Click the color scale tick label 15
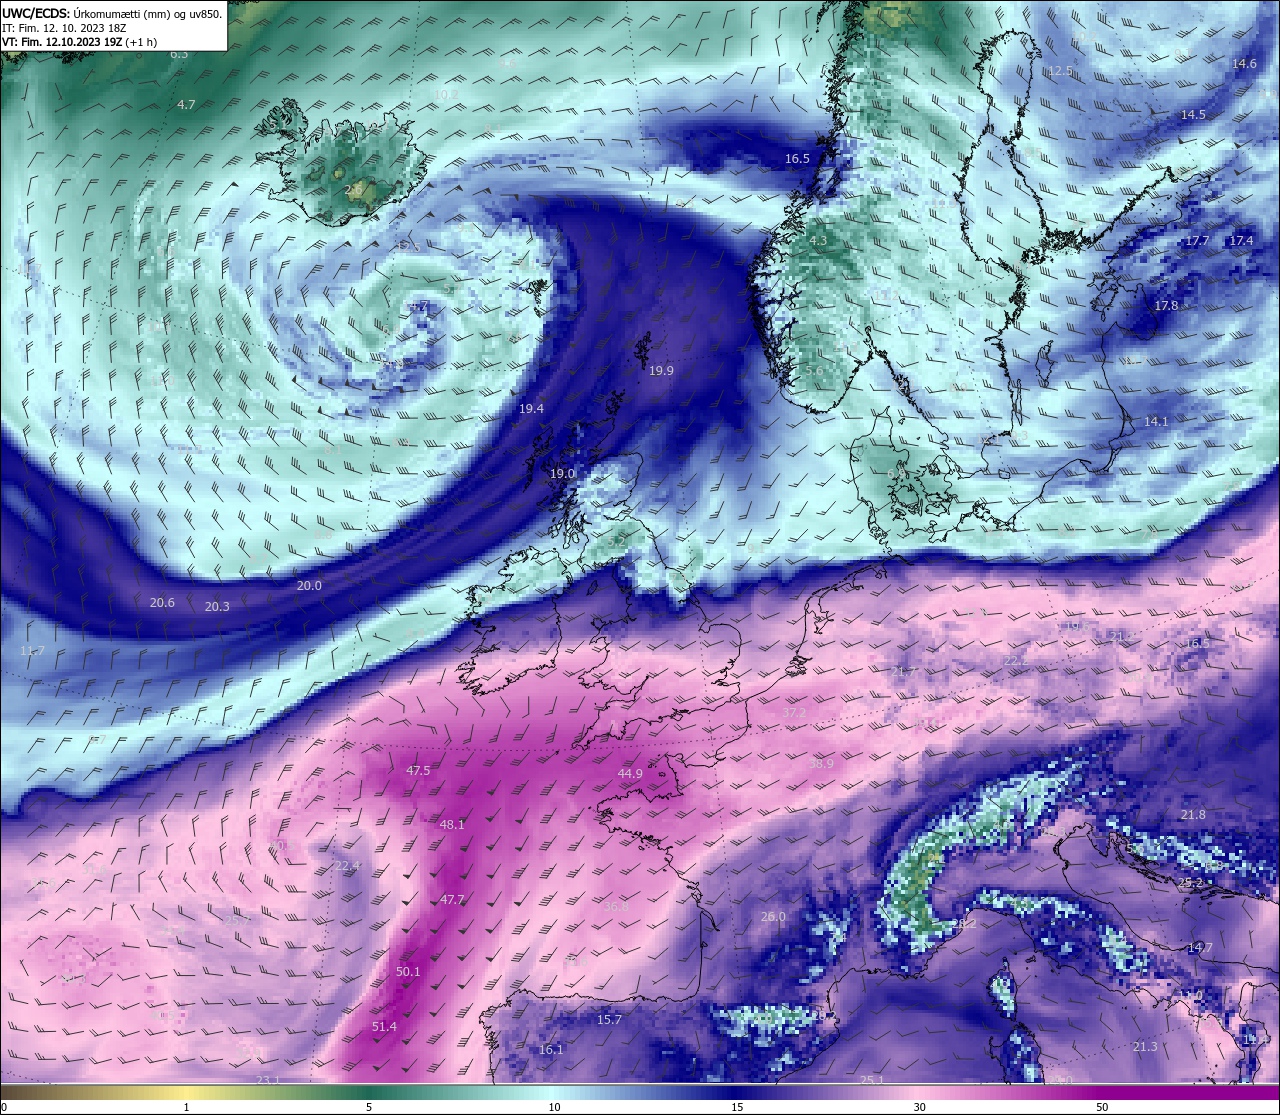Viewport: 1280px width, 1115px height. [x=737, y=1107]
